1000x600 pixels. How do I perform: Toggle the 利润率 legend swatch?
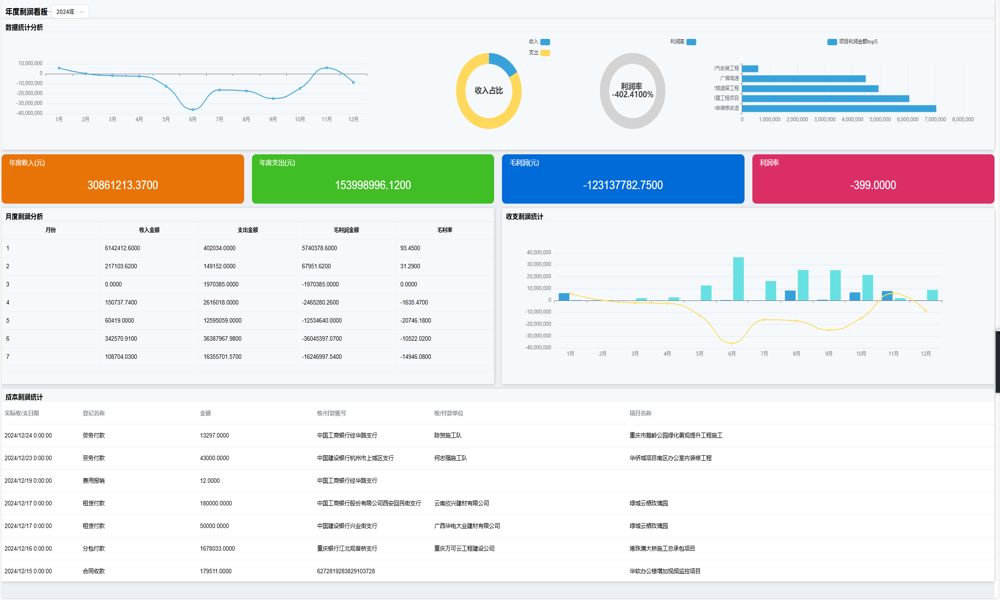[691, 42]
